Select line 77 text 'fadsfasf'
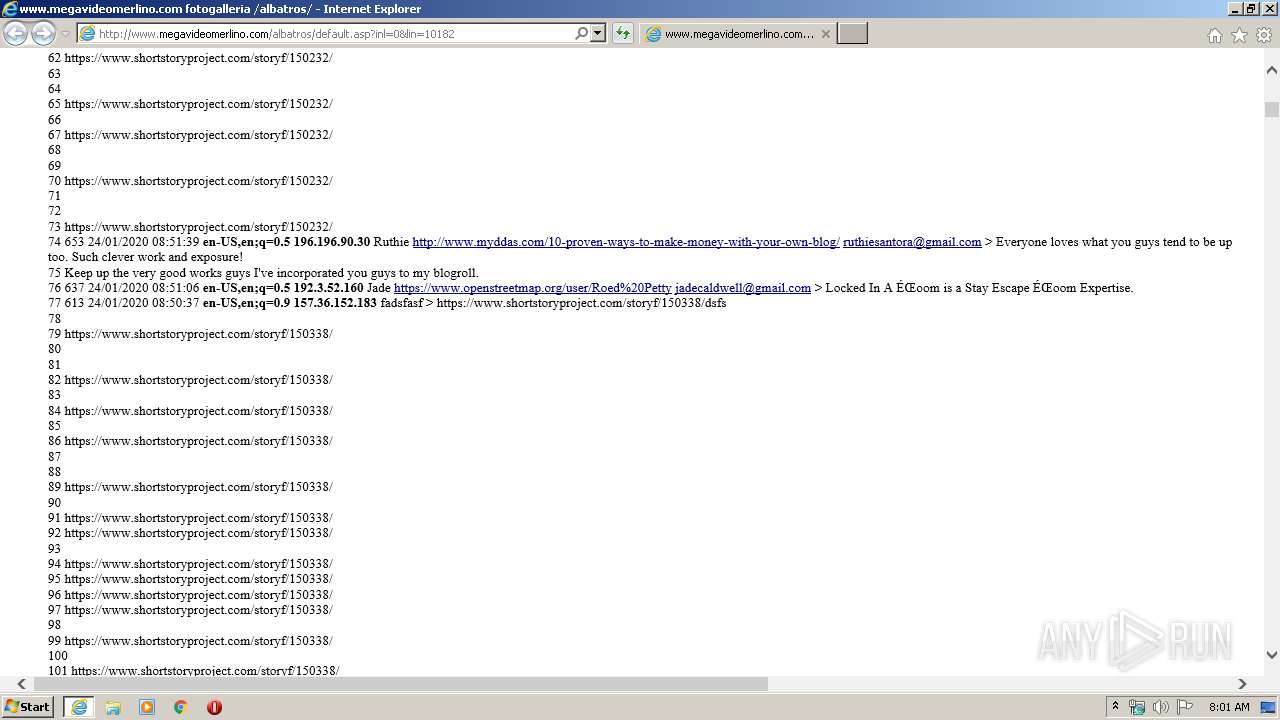The image size is (1280, 720). 401,303
